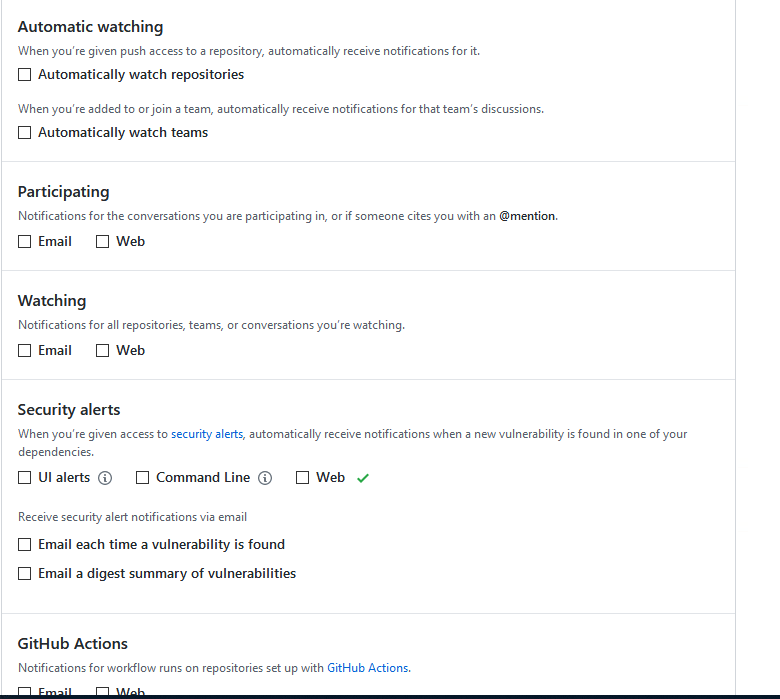Click the GitHub Actions section heading
This screenshot has width=780, height=699.
73,643
